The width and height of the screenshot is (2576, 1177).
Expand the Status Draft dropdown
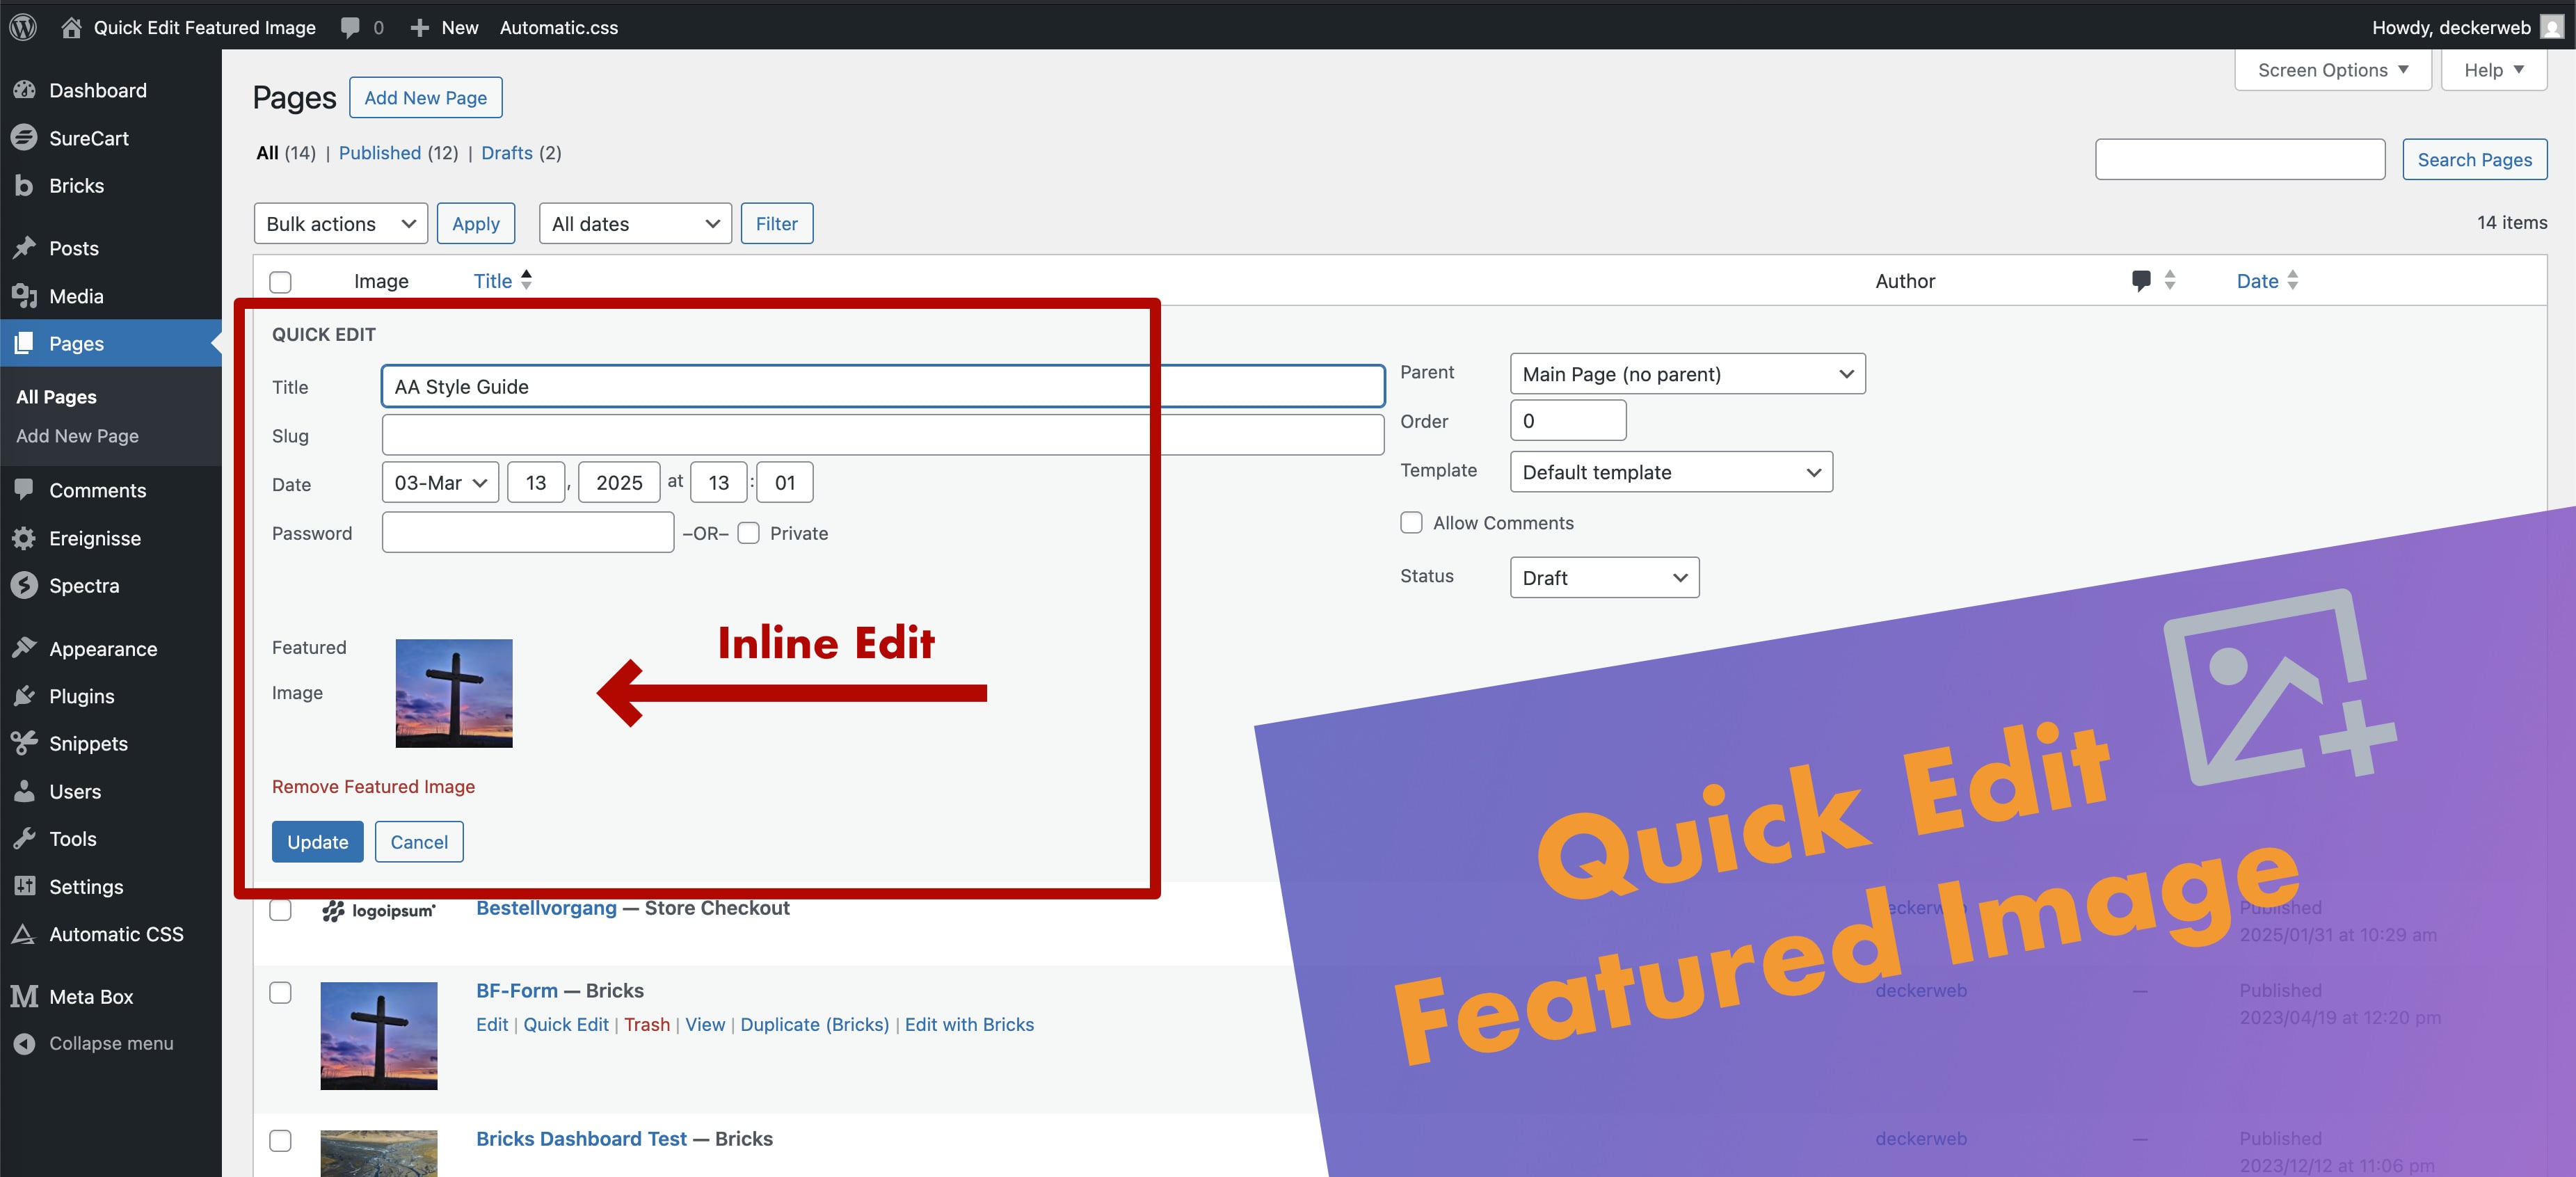click(x=1603, y=578)
